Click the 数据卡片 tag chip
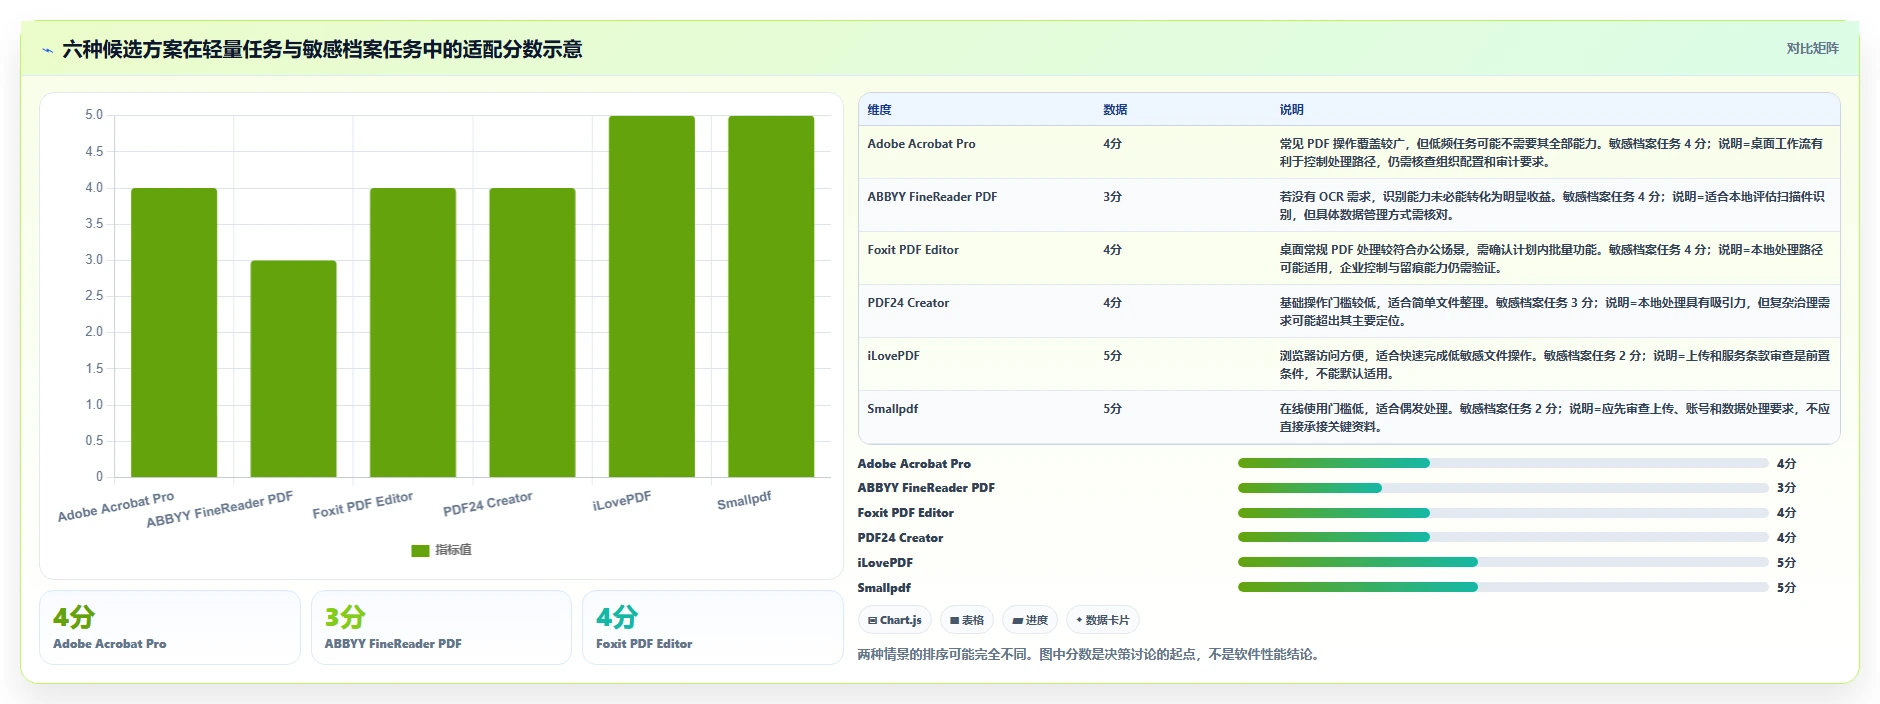 tap(1103, 620)
